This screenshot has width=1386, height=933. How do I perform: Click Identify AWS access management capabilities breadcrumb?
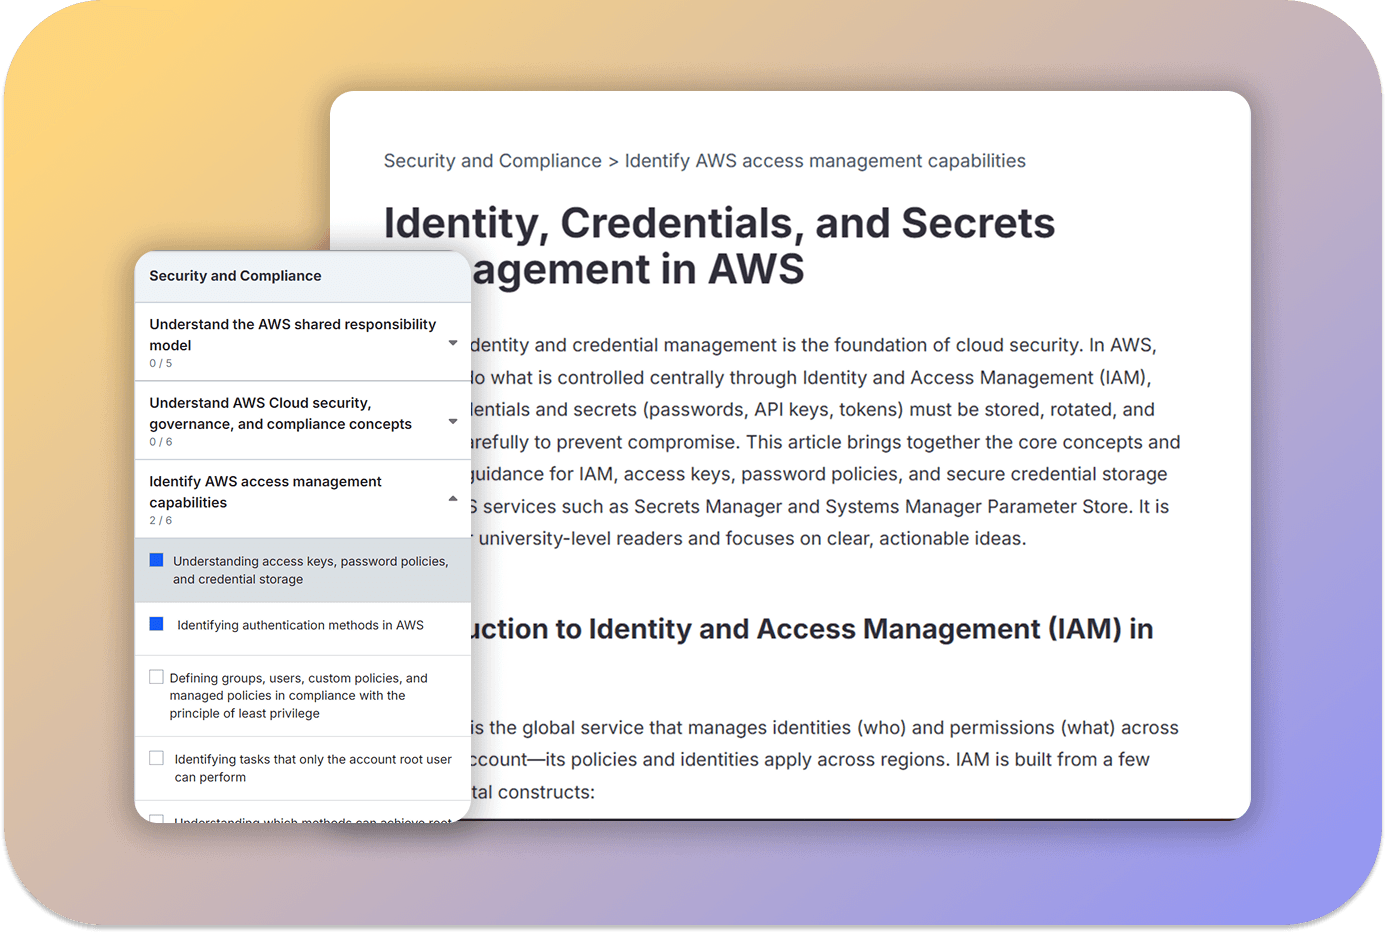pyautogui.click(x=825, y=161)
